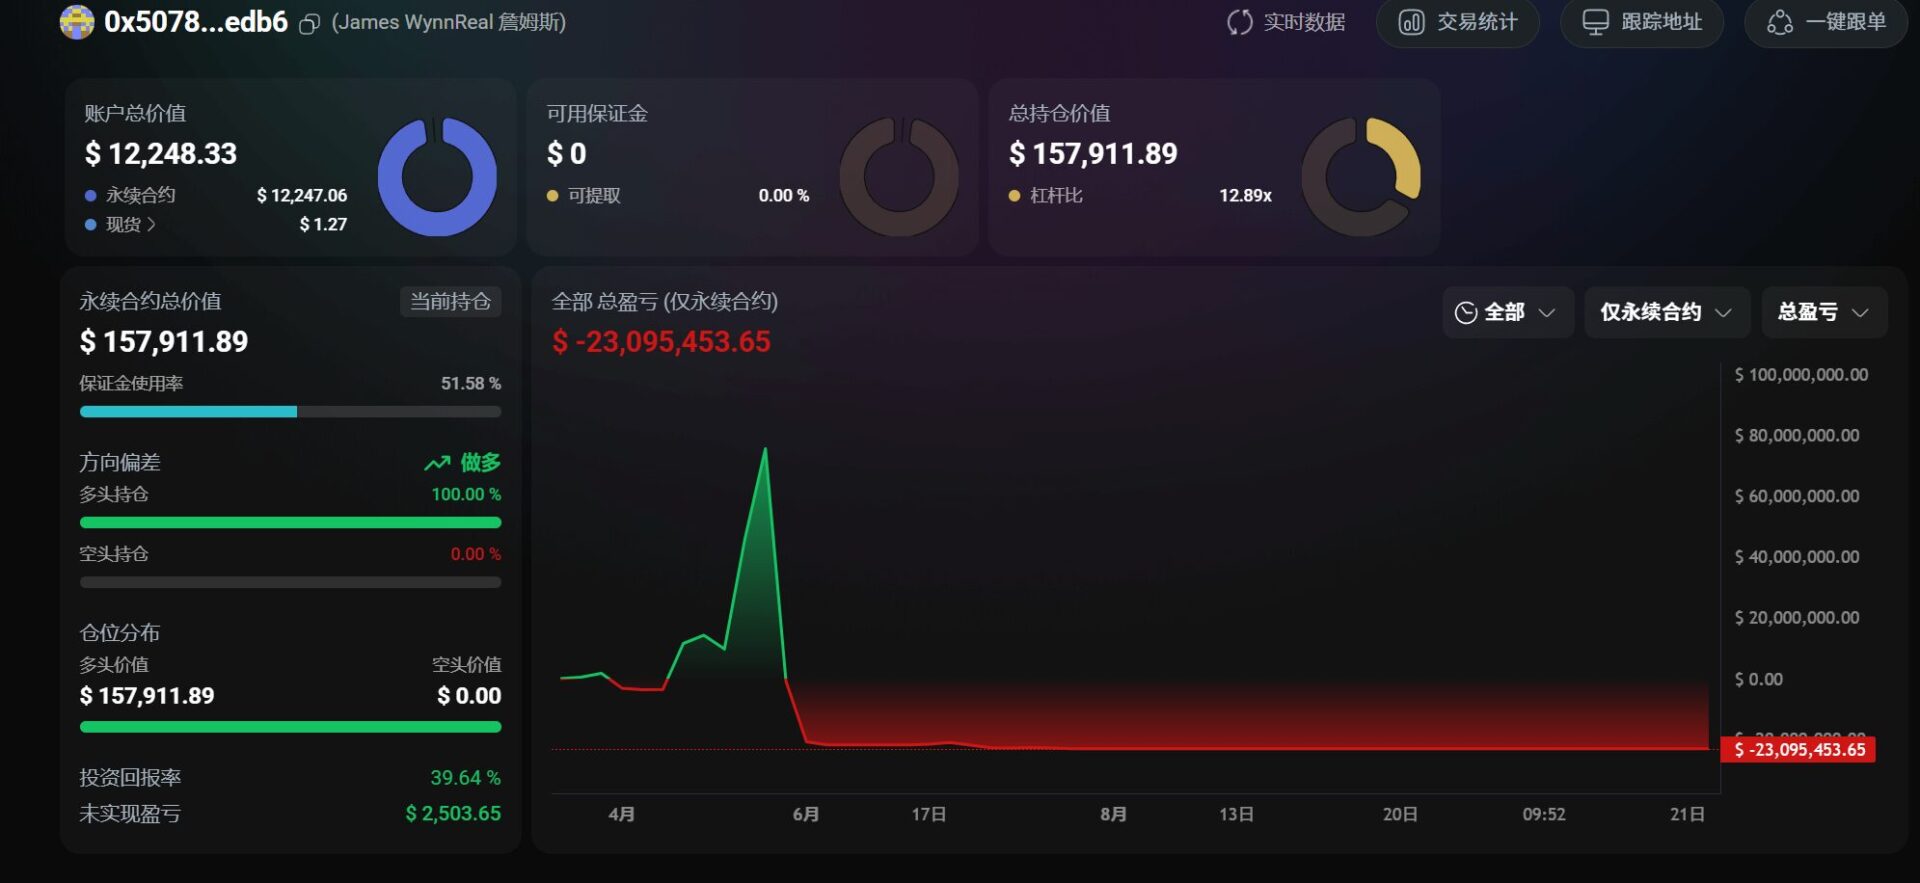1920x883 pixels.
Task: Click the wallet avatar icon
Action: pyautogui.click(x=77, y=22)
